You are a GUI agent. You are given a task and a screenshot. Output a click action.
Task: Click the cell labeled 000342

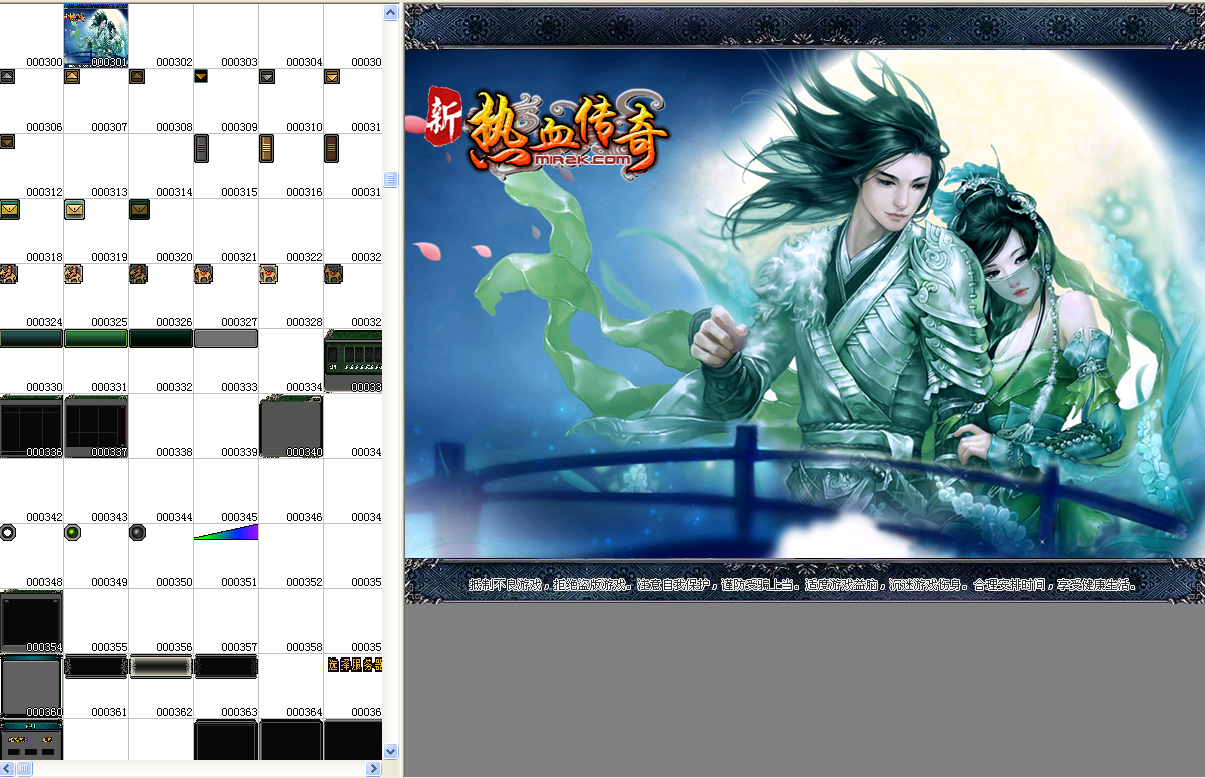click(x=31, y=491)
